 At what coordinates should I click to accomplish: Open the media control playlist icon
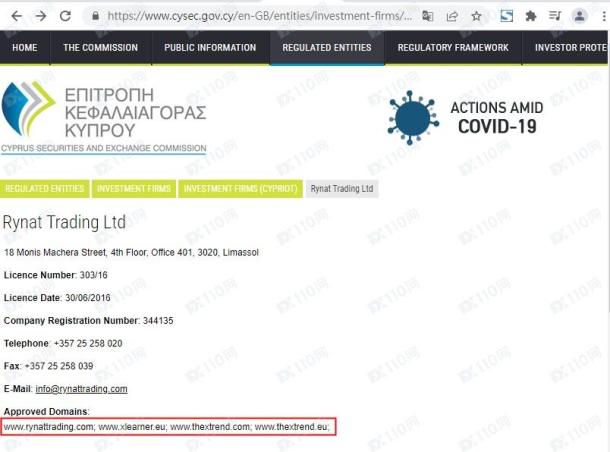point(555,16)
